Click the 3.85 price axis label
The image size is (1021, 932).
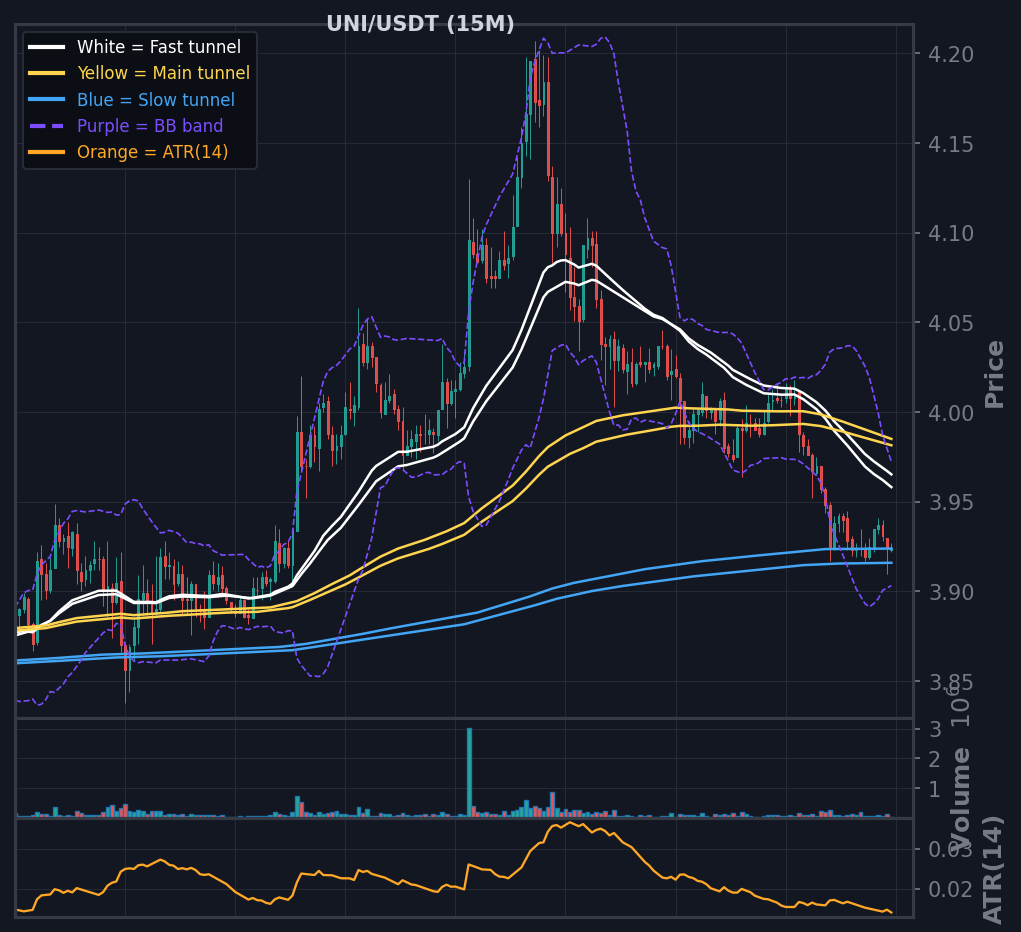pyautogui.click(x=951, y=682)
